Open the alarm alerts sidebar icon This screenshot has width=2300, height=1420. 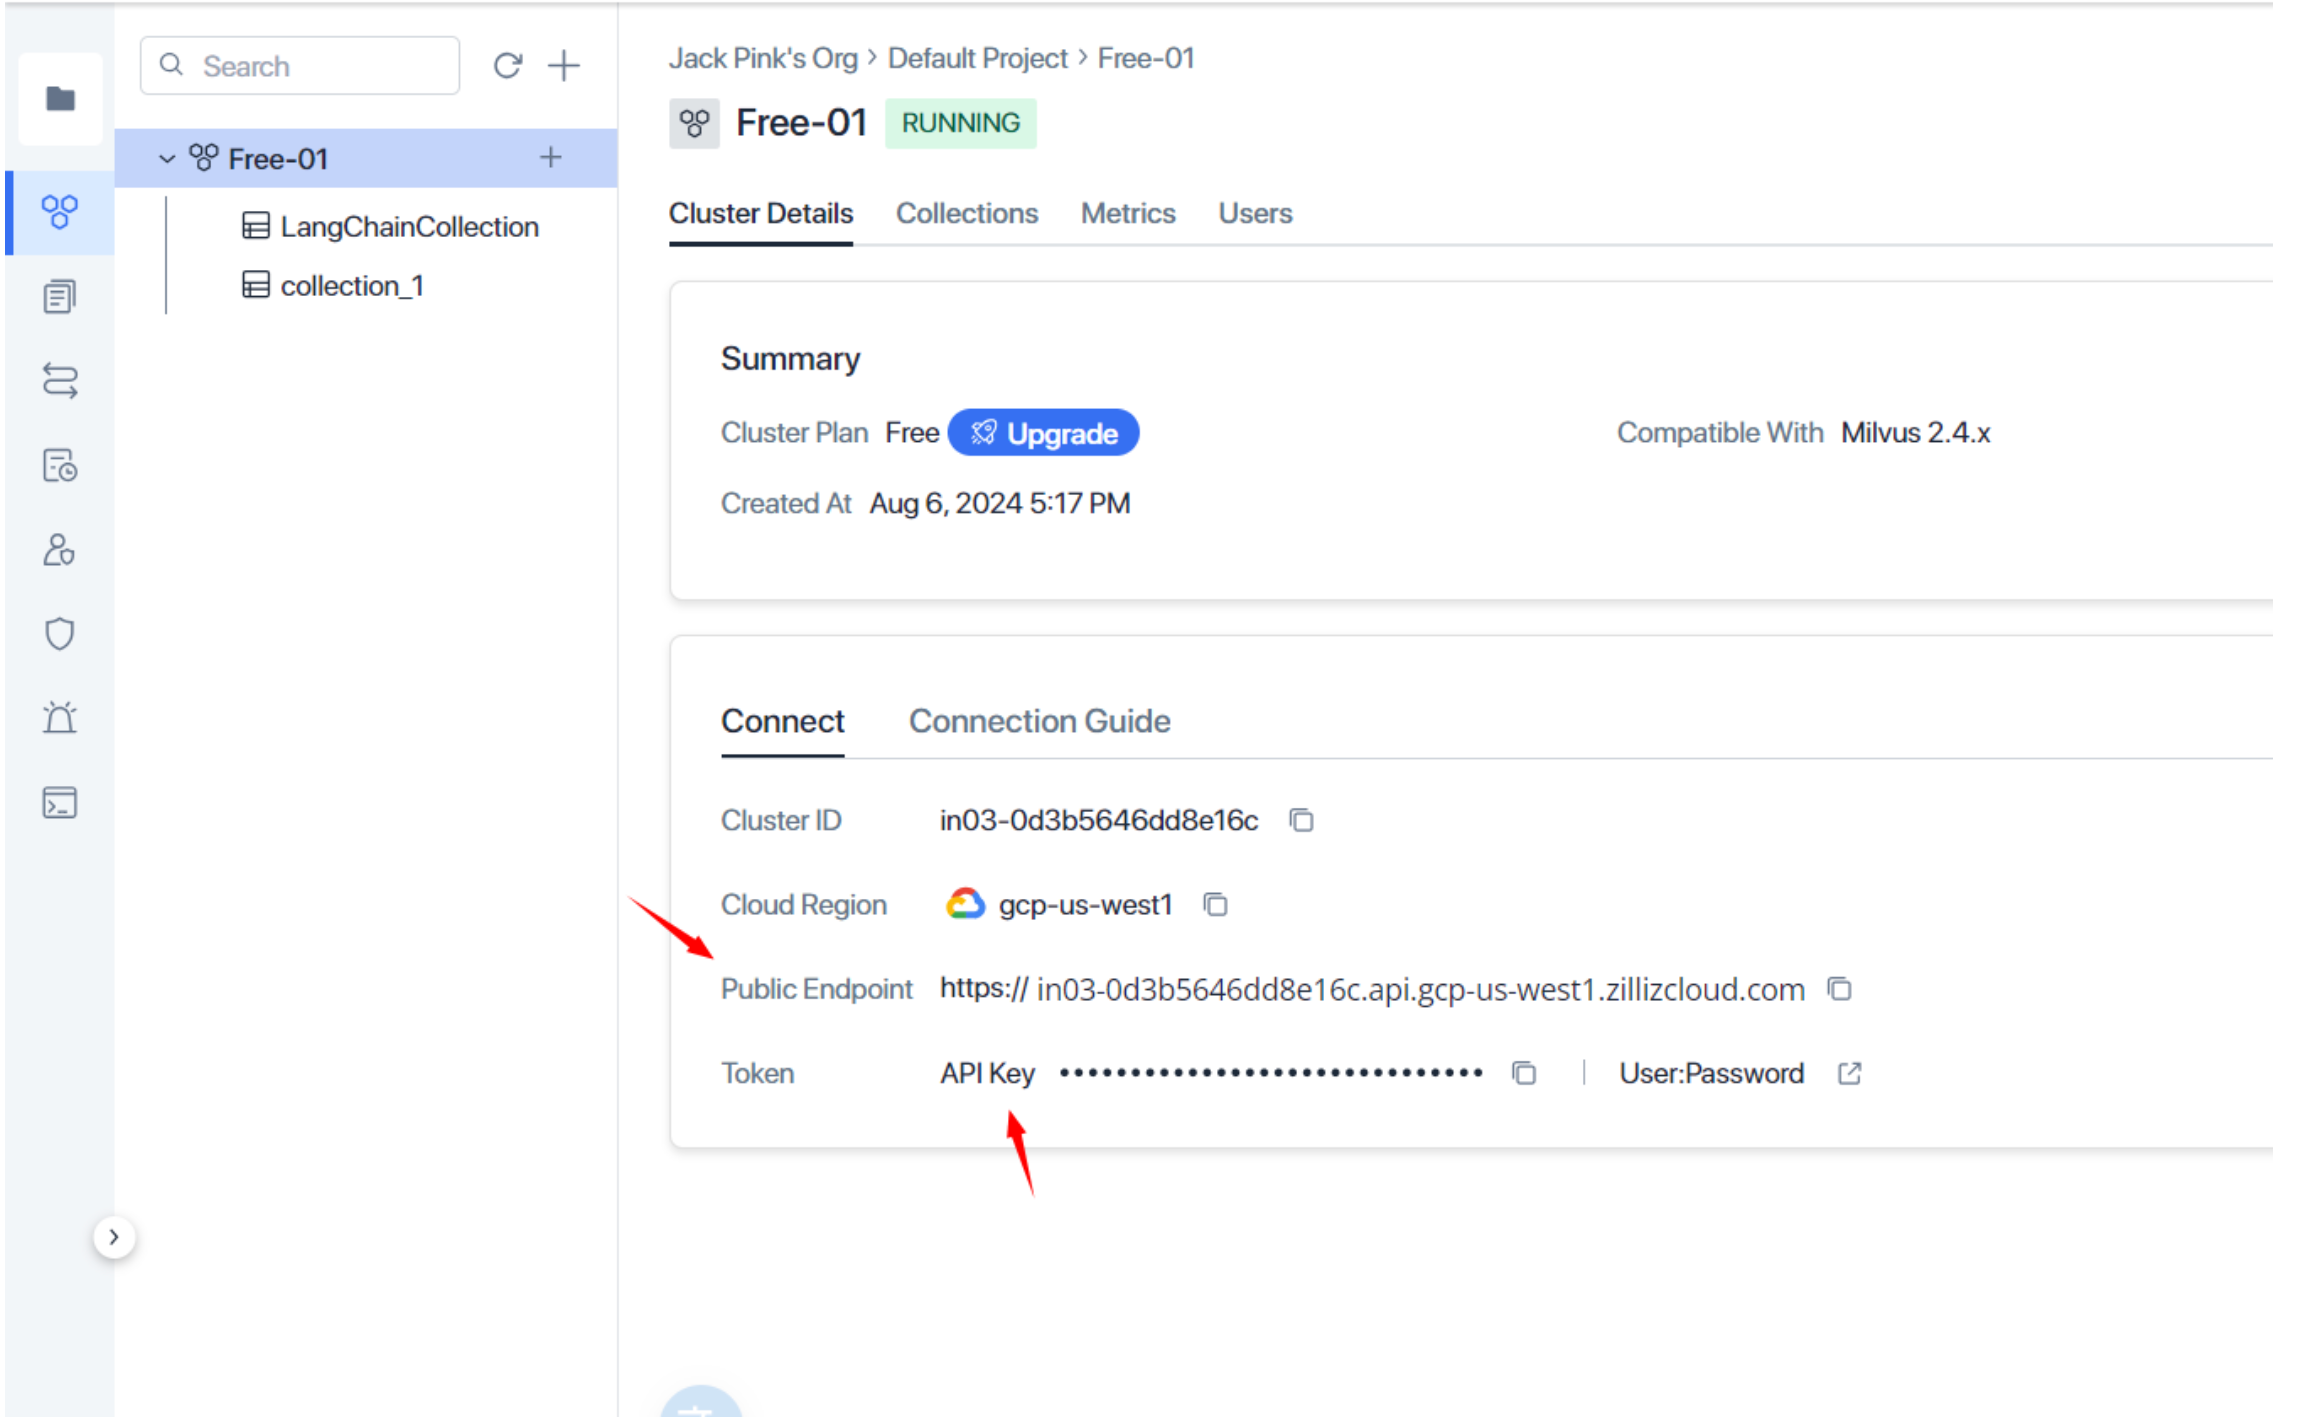point(60,718)
